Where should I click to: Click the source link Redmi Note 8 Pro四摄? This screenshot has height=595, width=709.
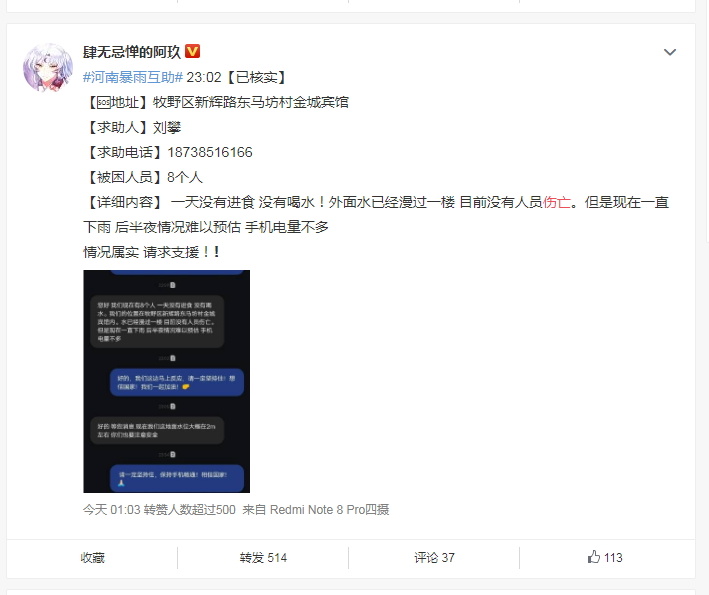click(329, 510)
